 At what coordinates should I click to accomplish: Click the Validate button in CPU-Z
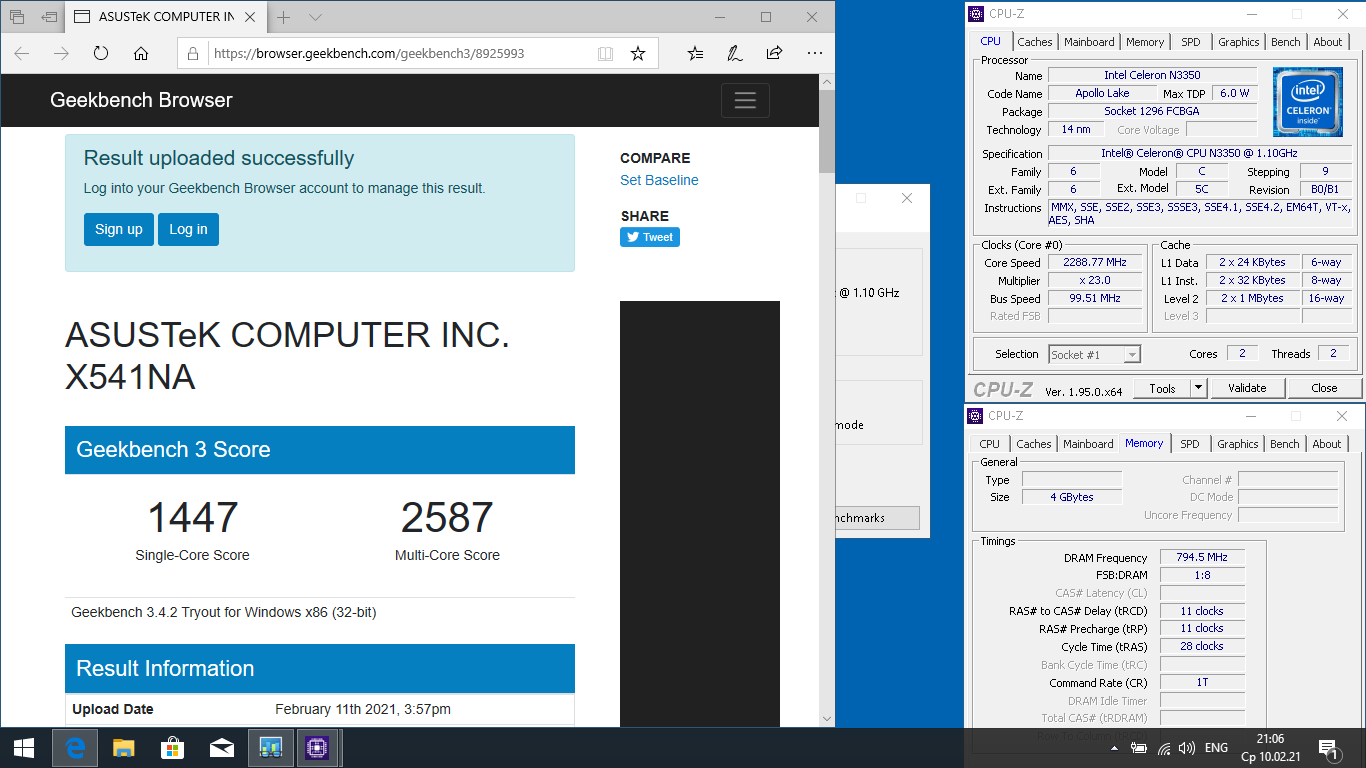1247,388
